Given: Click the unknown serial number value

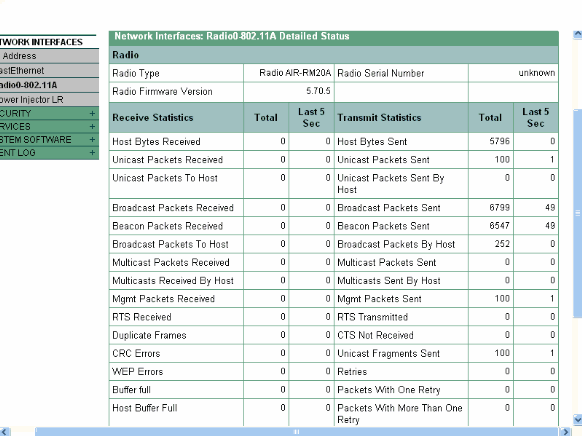Looking at the screenshot, I should (537, 73).
